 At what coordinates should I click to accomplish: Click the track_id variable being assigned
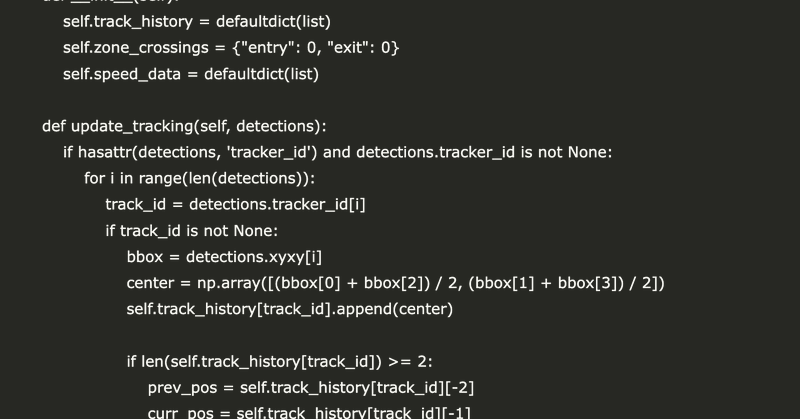click(x=138, y=204)
